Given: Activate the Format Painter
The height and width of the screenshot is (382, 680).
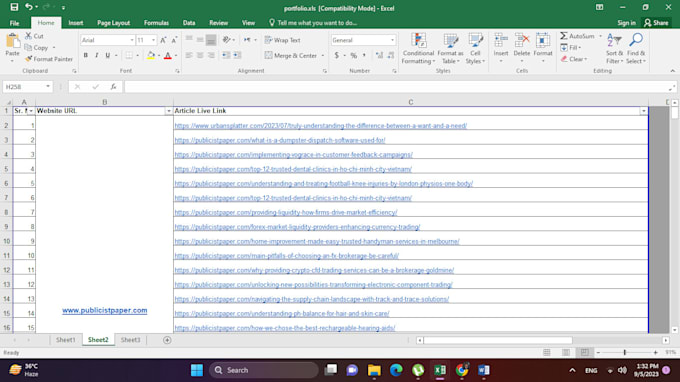Looking at the screenshot, I should (49, 59).
